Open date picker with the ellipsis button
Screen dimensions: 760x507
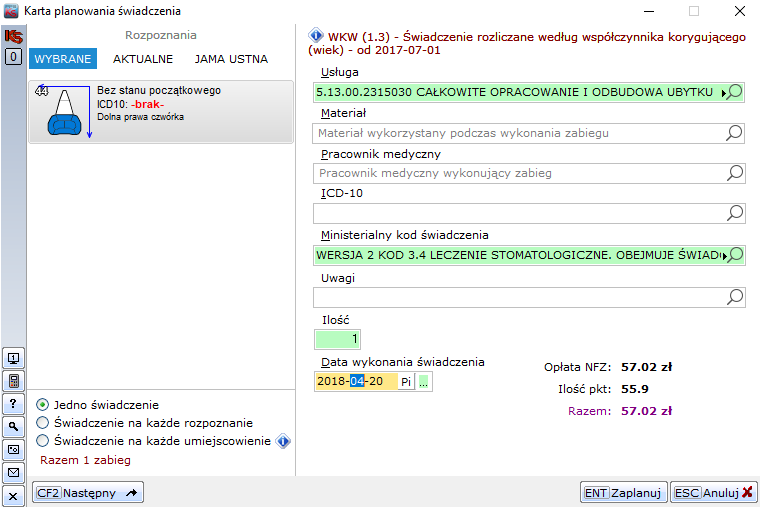pos(424,381)
